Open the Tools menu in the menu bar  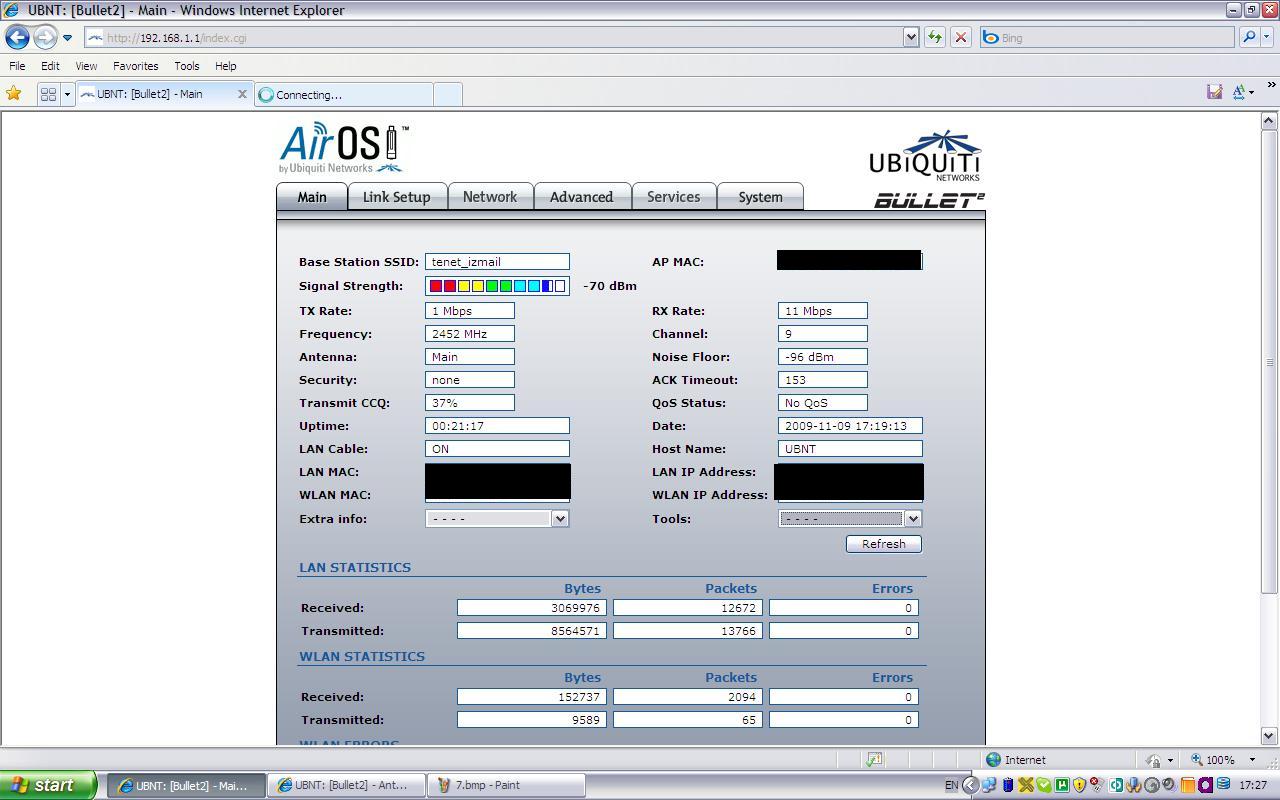click(187, 66)
